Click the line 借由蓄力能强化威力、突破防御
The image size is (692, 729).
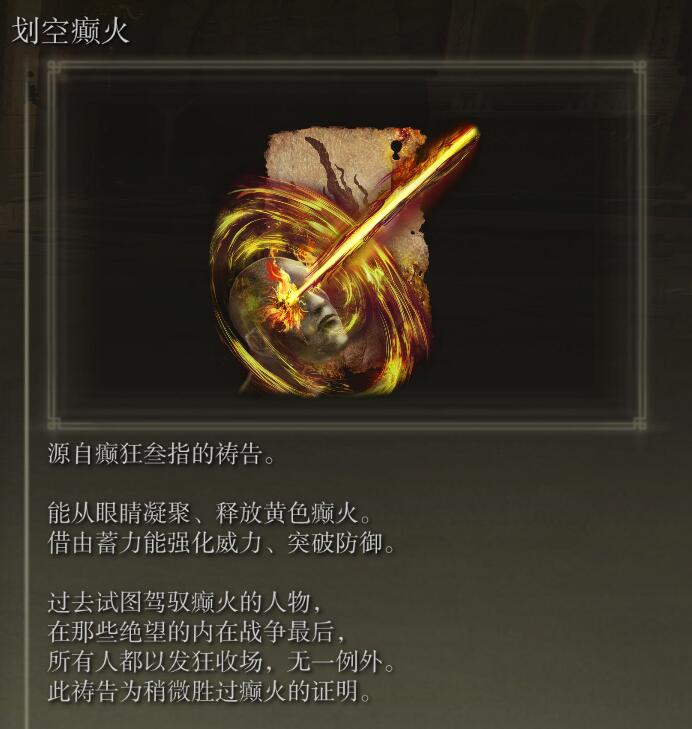(221, 543)
